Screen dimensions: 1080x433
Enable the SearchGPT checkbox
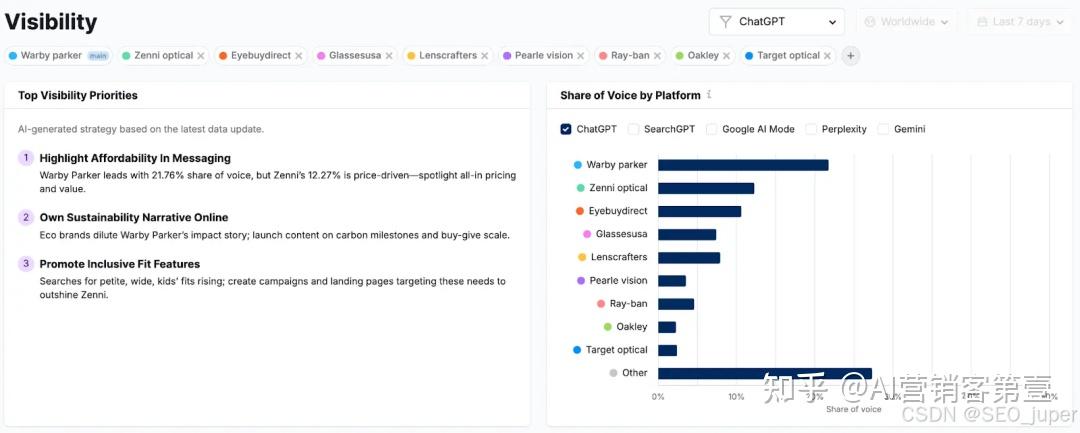(634, 129)
